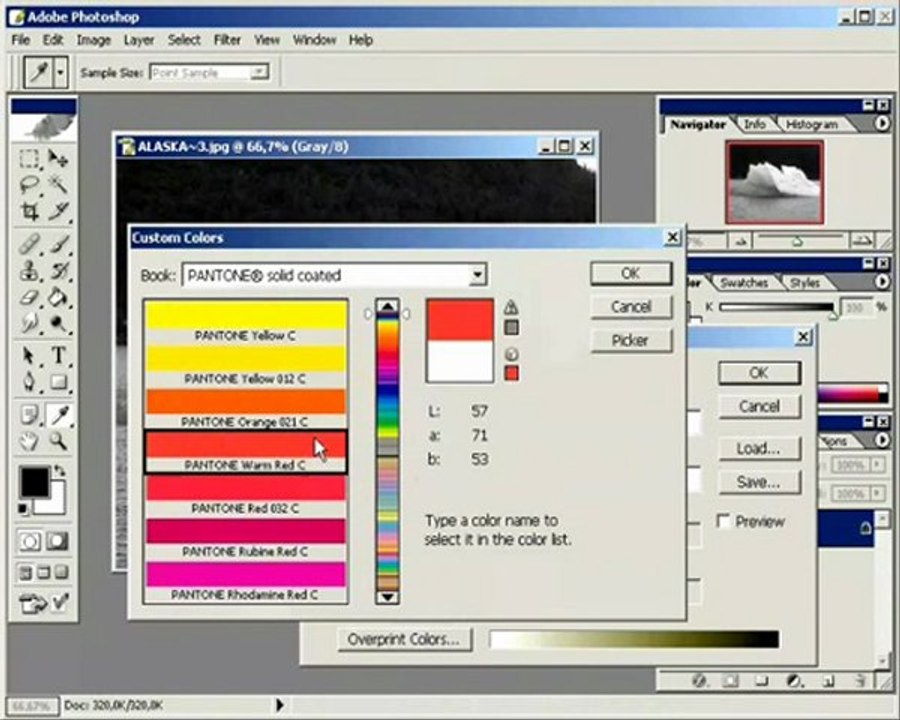Screen dimensions: 900x720
Task: Click the Navigator image thumbnail
Action: click(x=774, y=181)
